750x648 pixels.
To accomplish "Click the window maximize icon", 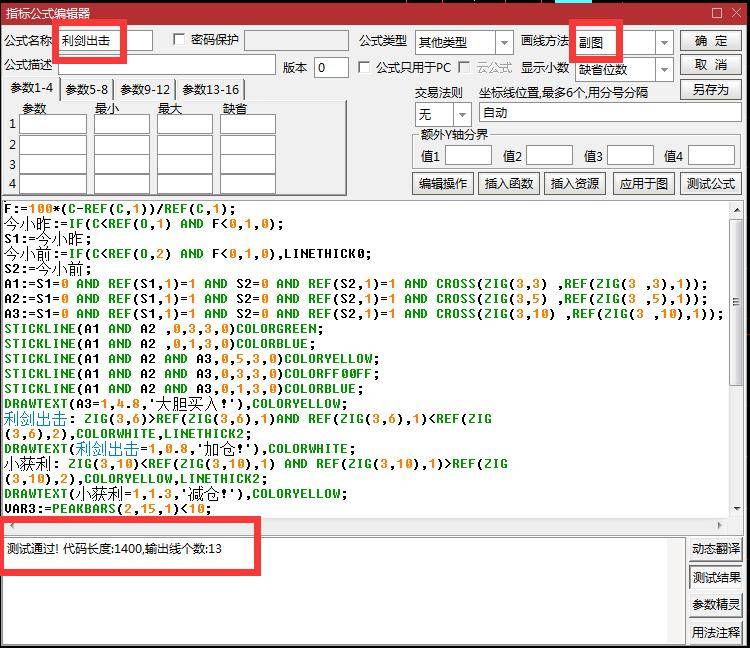I will (717, 13).
